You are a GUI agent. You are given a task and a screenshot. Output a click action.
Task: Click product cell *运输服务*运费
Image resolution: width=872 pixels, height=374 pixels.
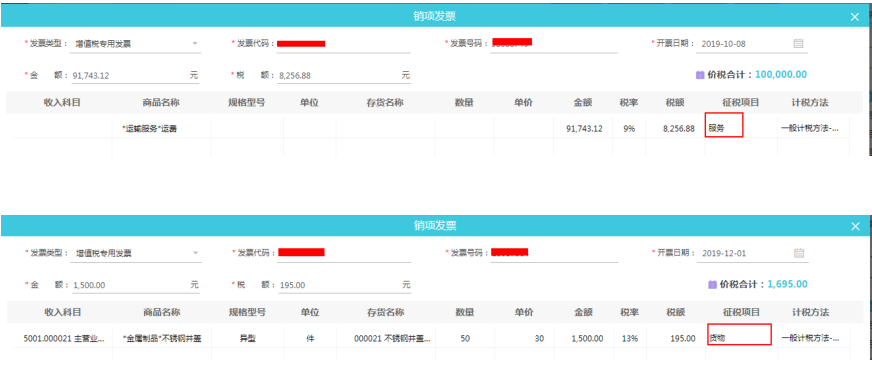[x=161, y=128]
